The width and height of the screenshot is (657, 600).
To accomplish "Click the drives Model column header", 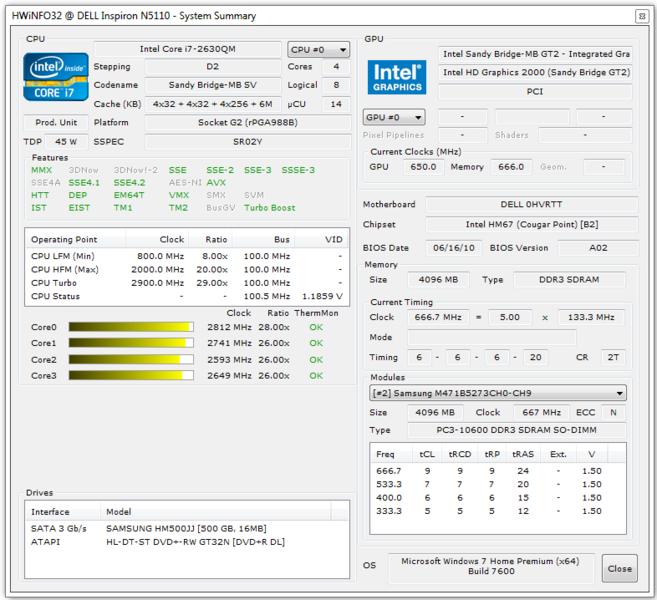I will click(x=216, y=512).
